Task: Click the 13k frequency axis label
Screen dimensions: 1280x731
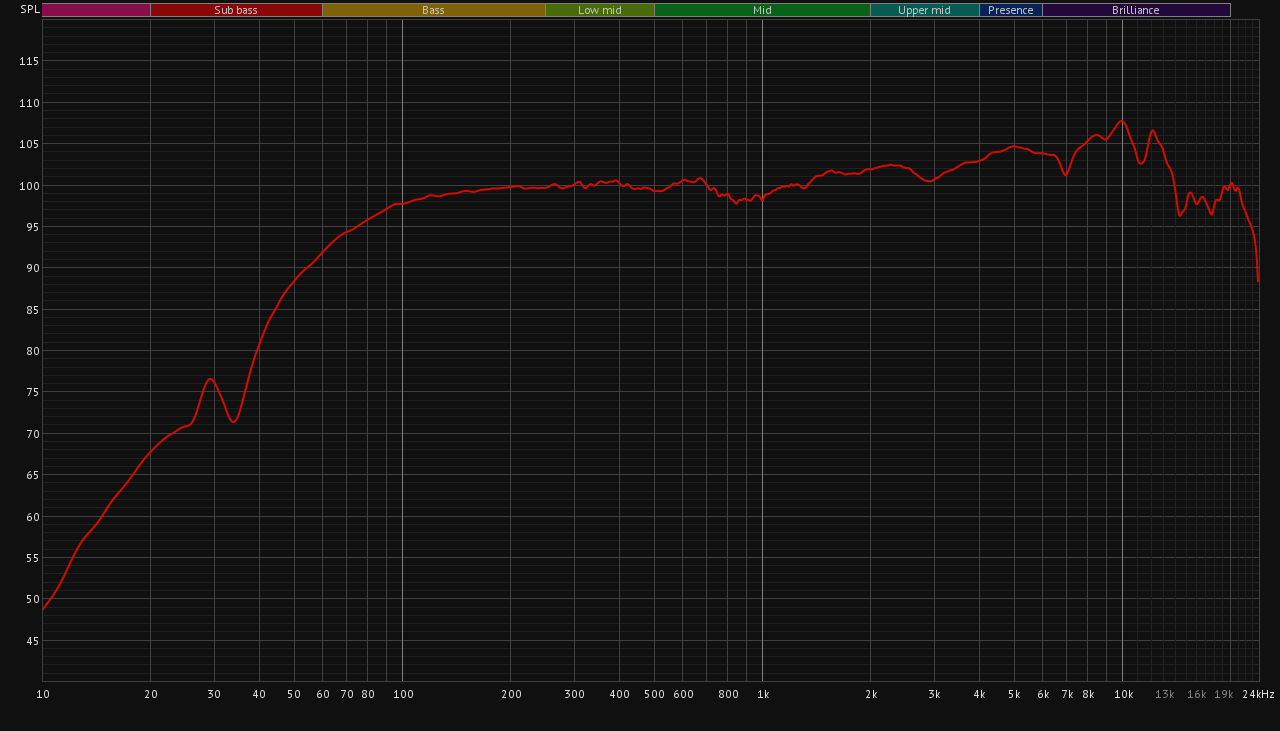Action: [x=1164, y=694]
